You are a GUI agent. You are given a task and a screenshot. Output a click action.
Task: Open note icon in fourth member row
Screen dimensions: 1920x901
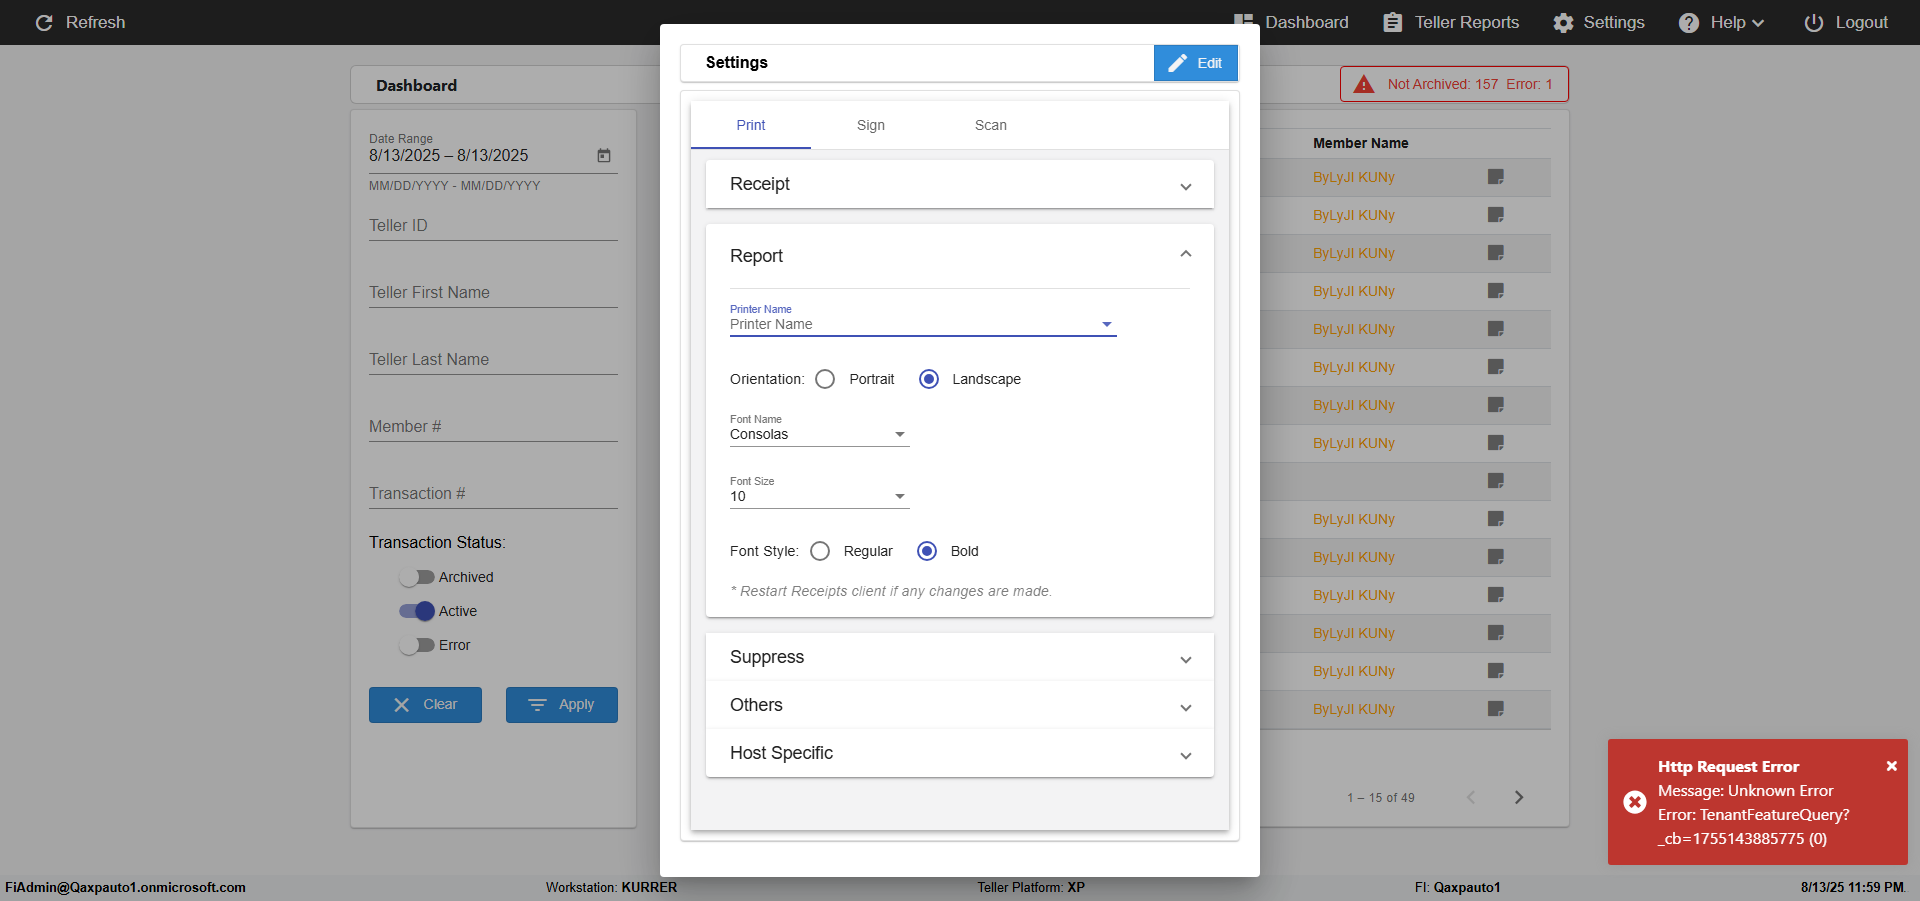pyautogui.click(x=1496, y=291)
